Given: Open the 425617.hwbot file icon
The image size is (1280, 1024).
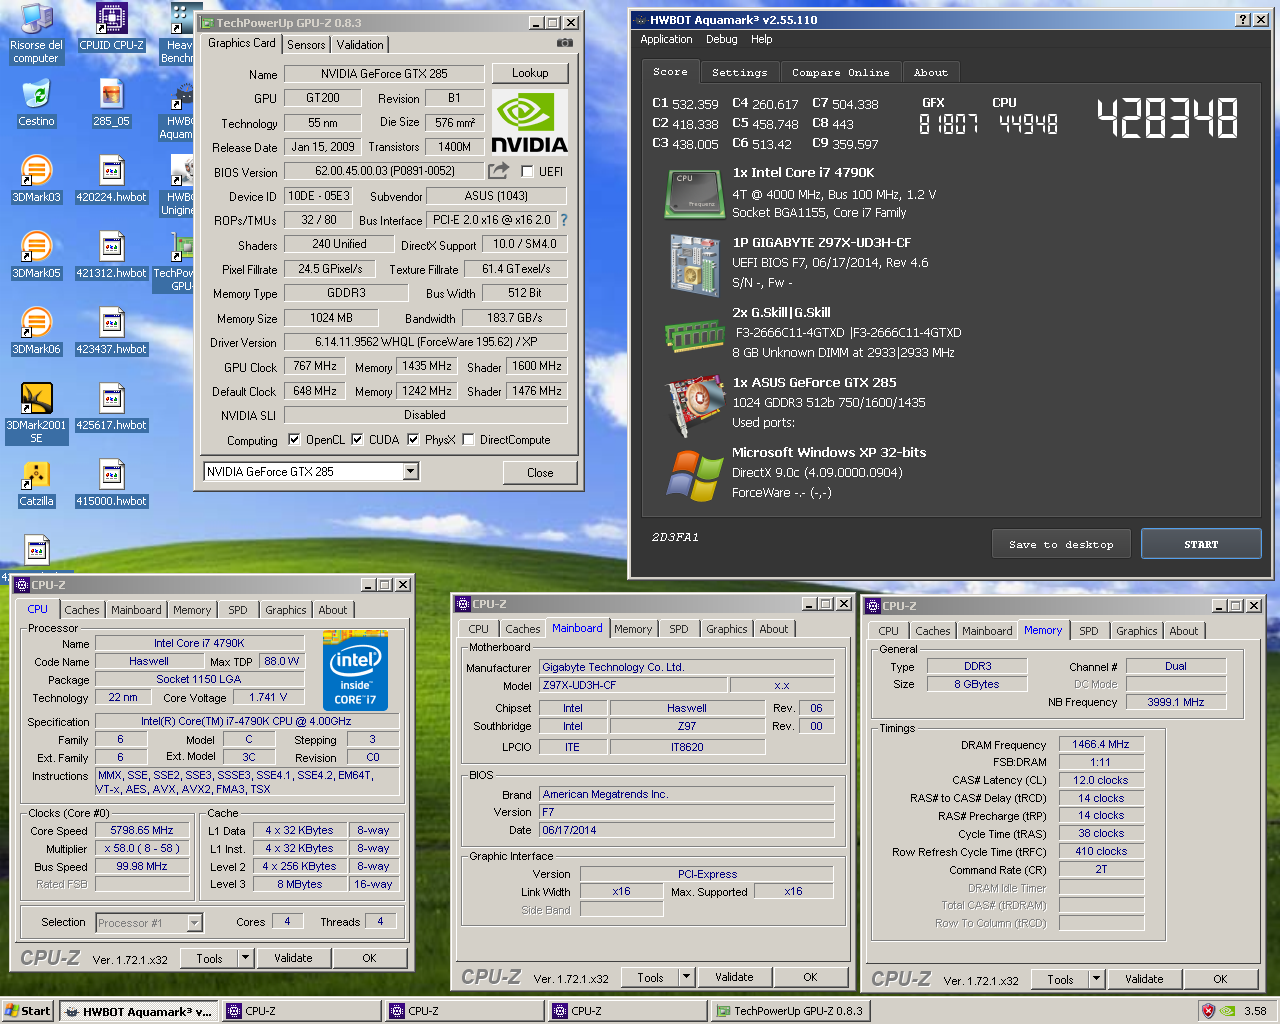Looking at the screenshot, I should point(111,407).
